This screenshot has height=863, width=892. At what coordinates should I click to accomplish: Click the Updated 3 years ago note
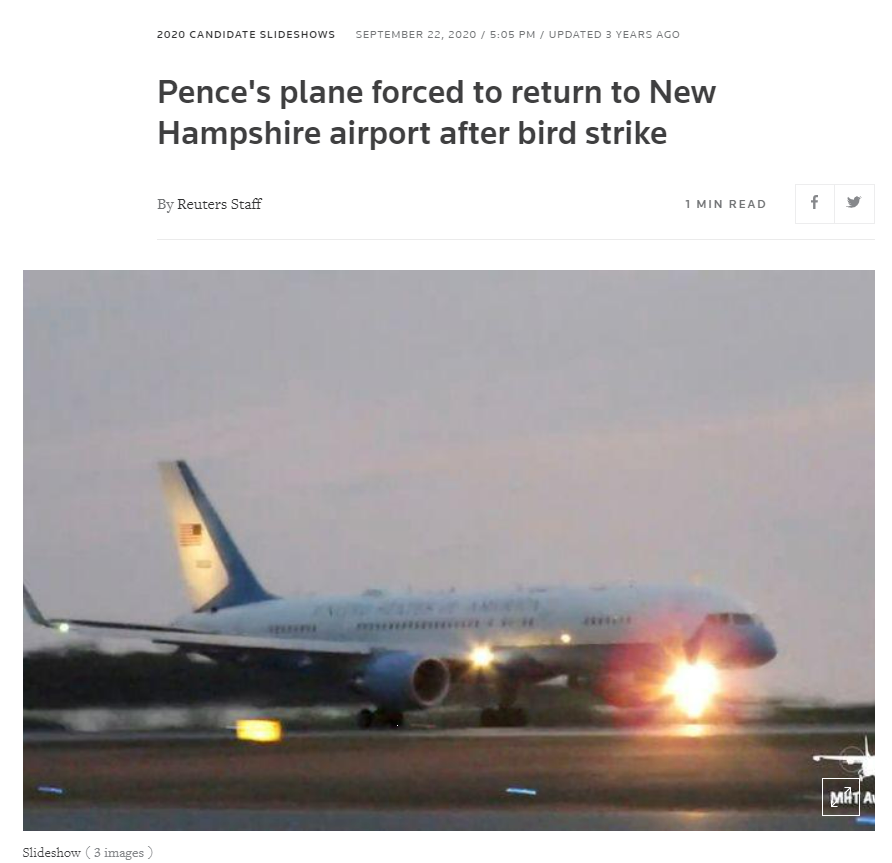coord(614,35)
